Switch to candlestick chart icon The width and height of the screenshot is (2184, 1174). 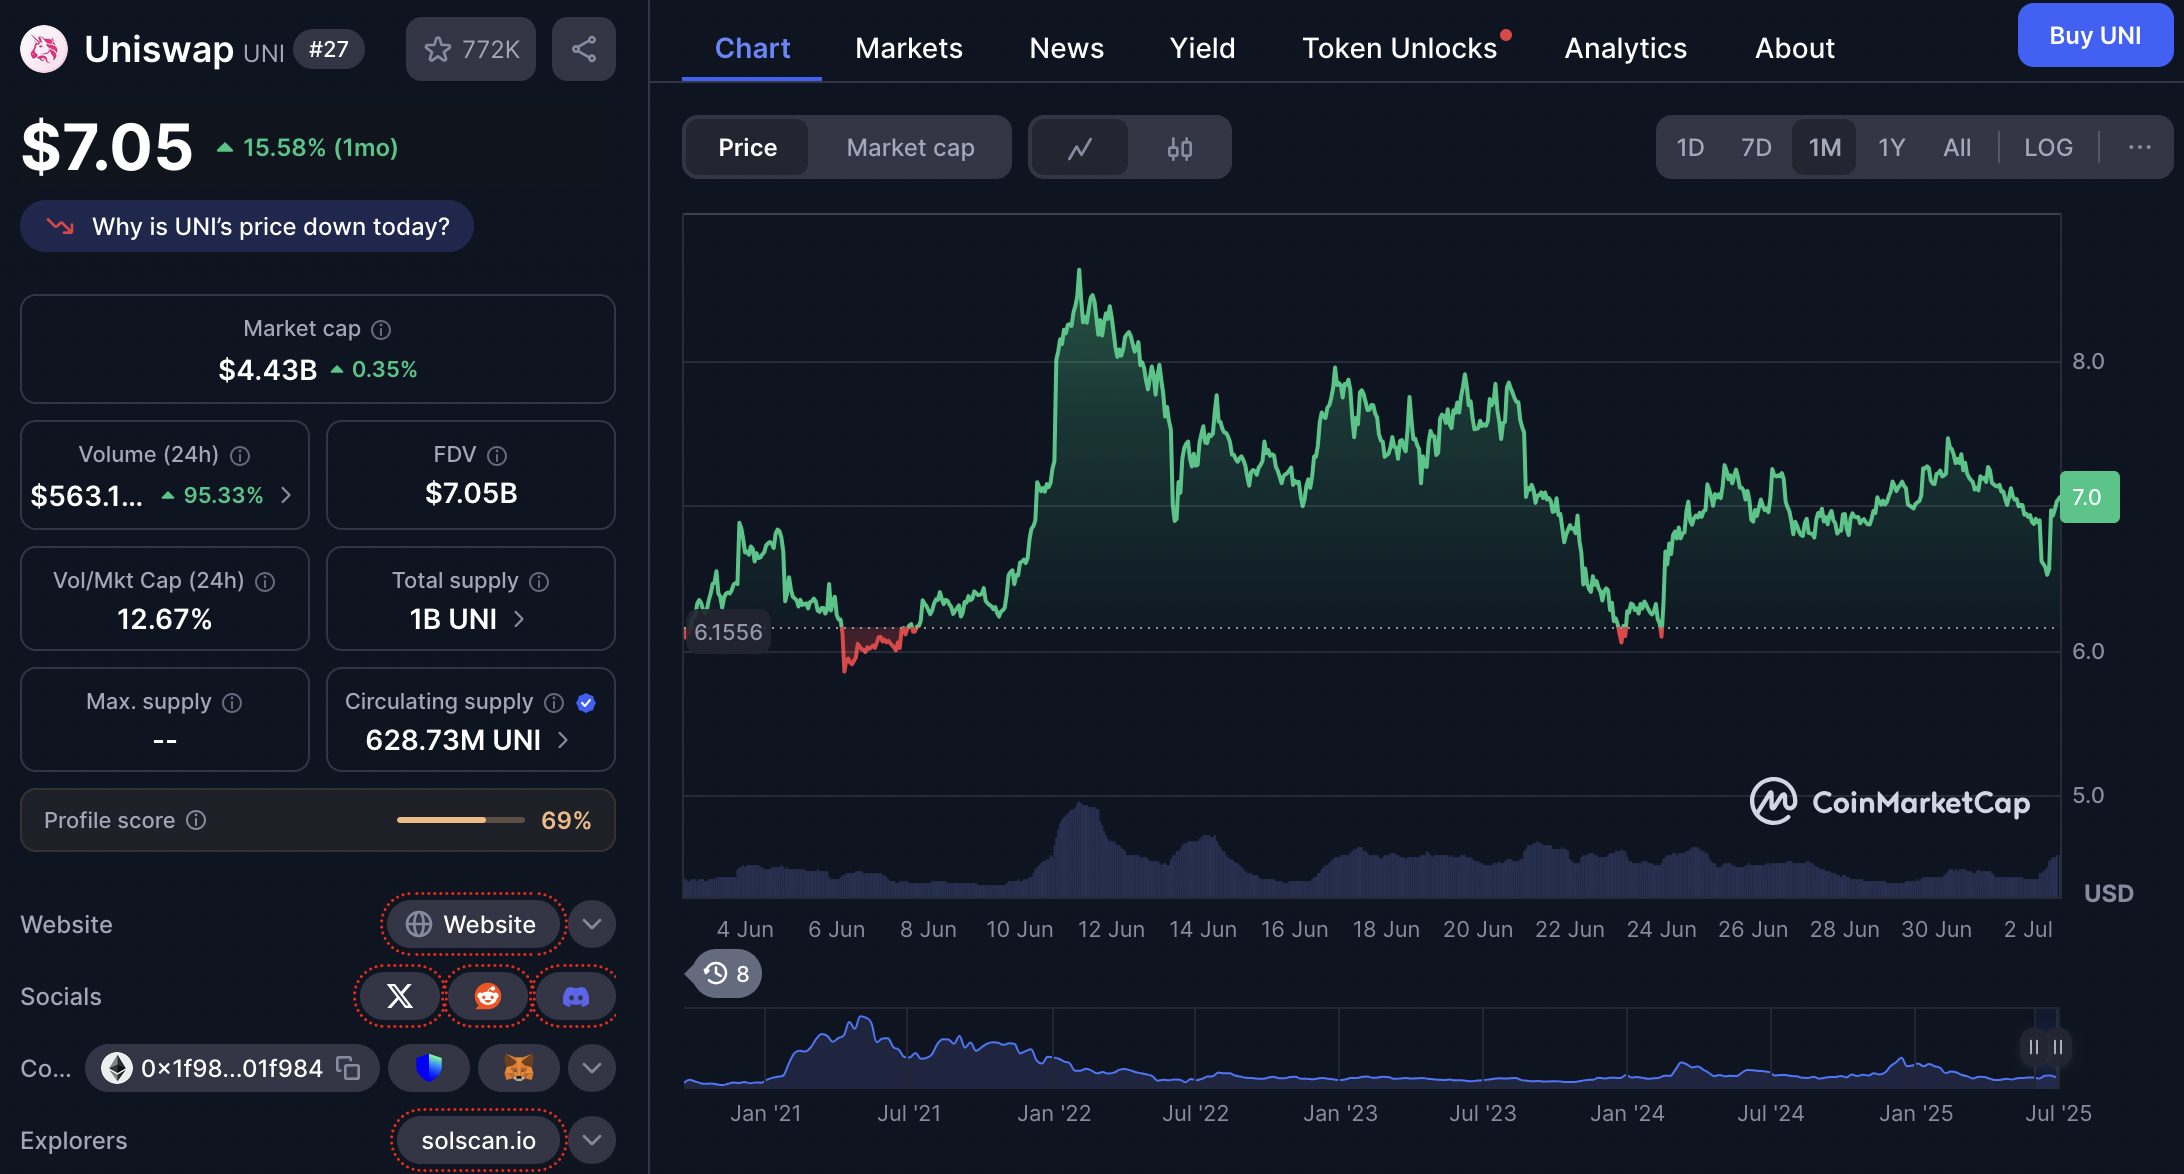click(1180, 148)
